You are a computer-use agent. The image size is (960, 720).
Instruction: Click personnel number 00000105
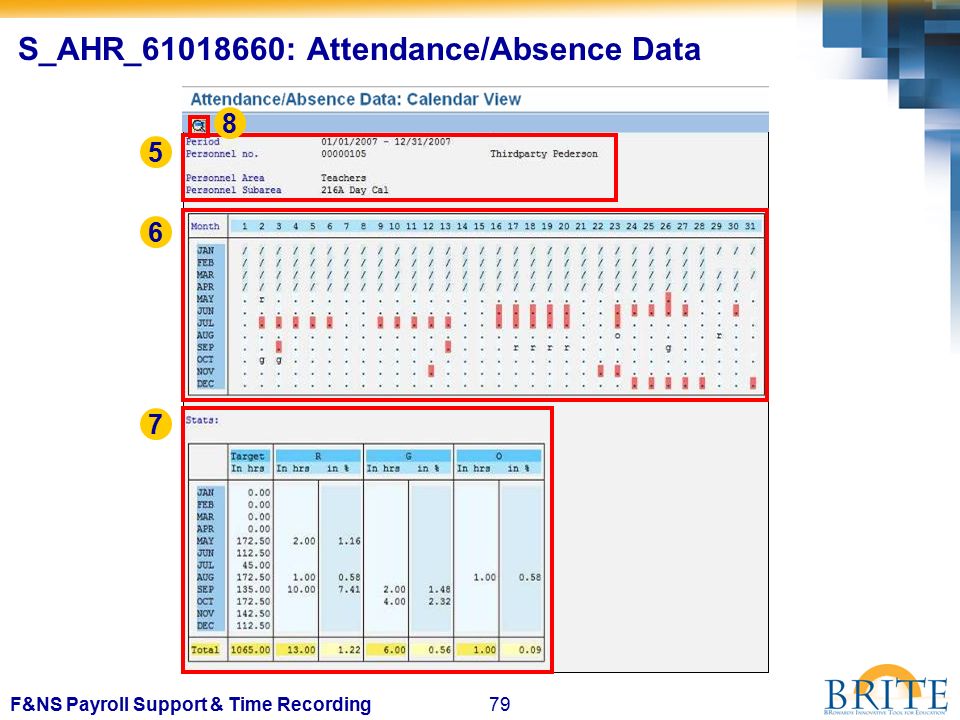click(x=343, y=154)
